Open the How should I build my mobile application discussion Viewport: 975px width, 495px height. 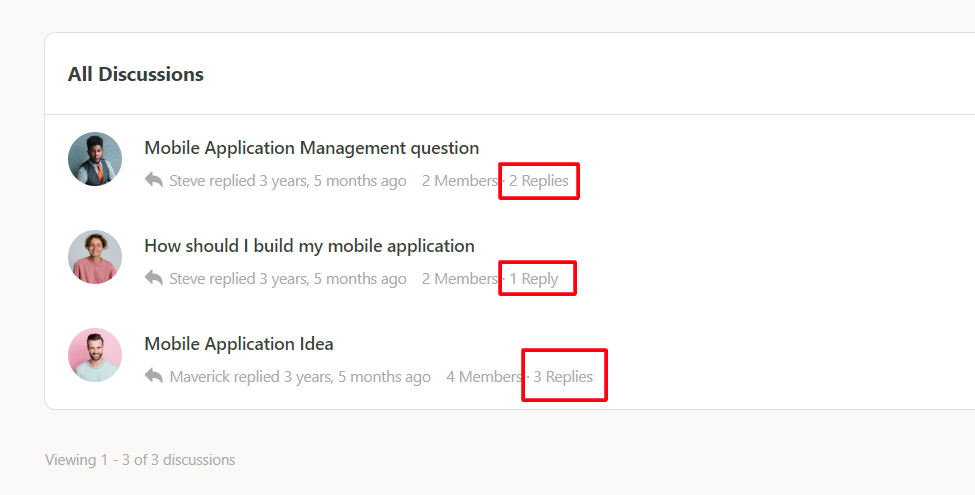coord(310,246)
